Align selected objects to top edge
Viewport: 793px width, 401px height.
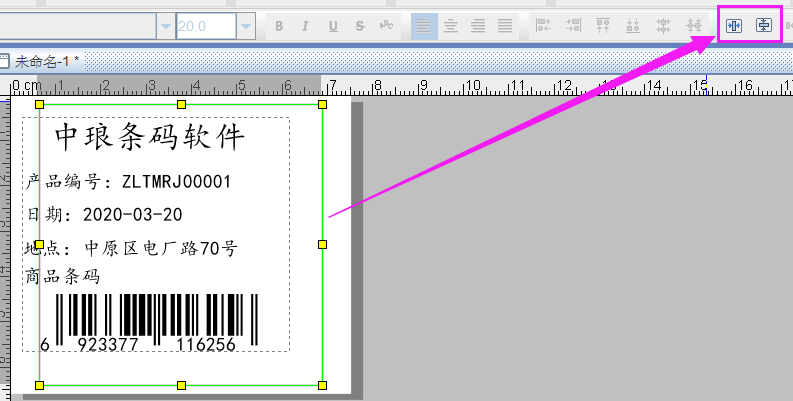click(x=603, y=25)
